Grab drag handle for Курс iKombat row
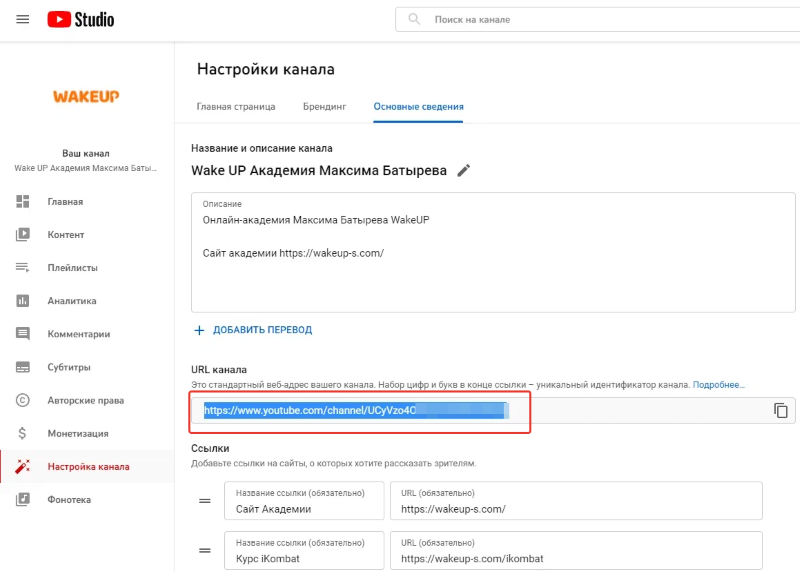The height and width of the screenshot is (572, 800). point(205,551)
